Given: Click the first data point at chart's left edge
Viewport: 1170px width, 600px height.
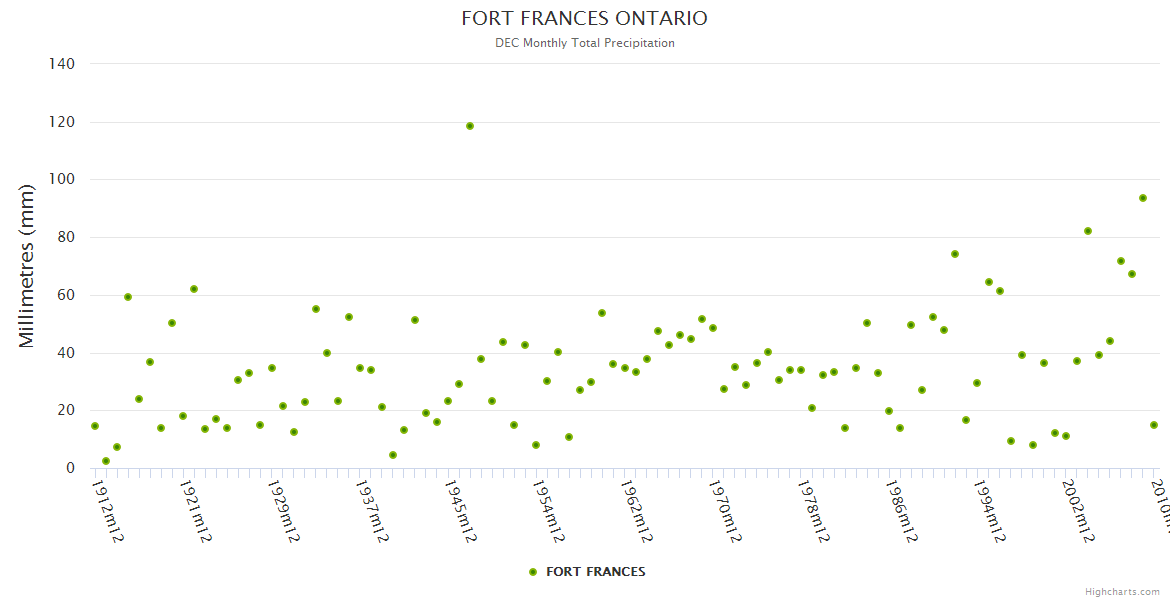Looking at the screenshot, I should (95, 426).
